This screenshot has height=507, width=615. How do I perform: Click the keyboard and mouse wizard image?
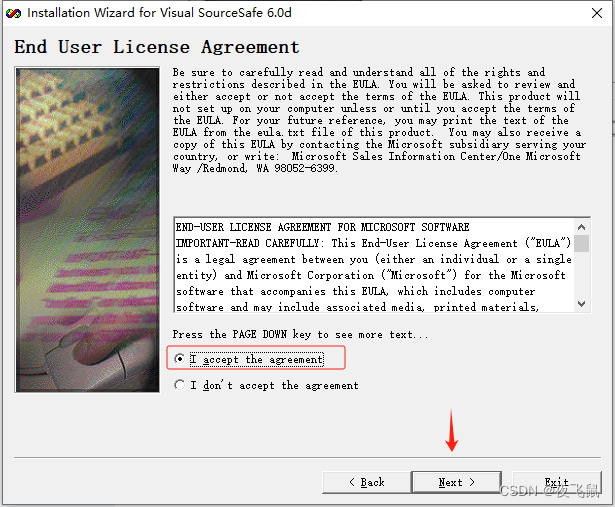(x=87, y=229)
